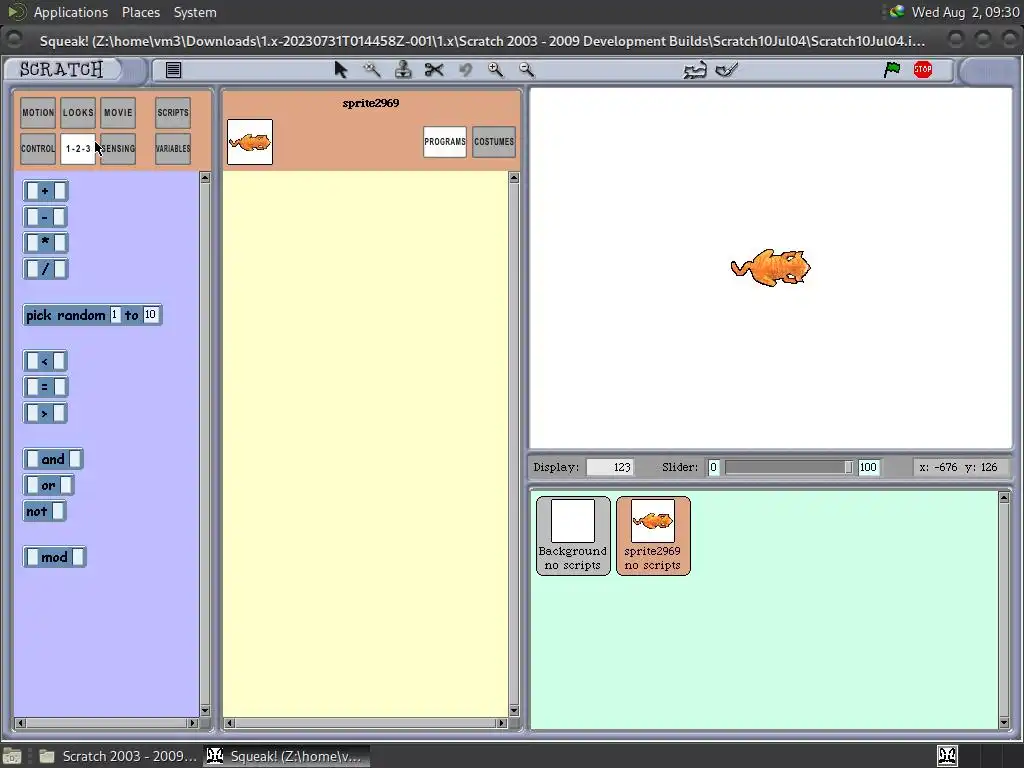The image size is (1024, 768).
Task: Click the slider handle next to 100
Action: coord(848,468)
